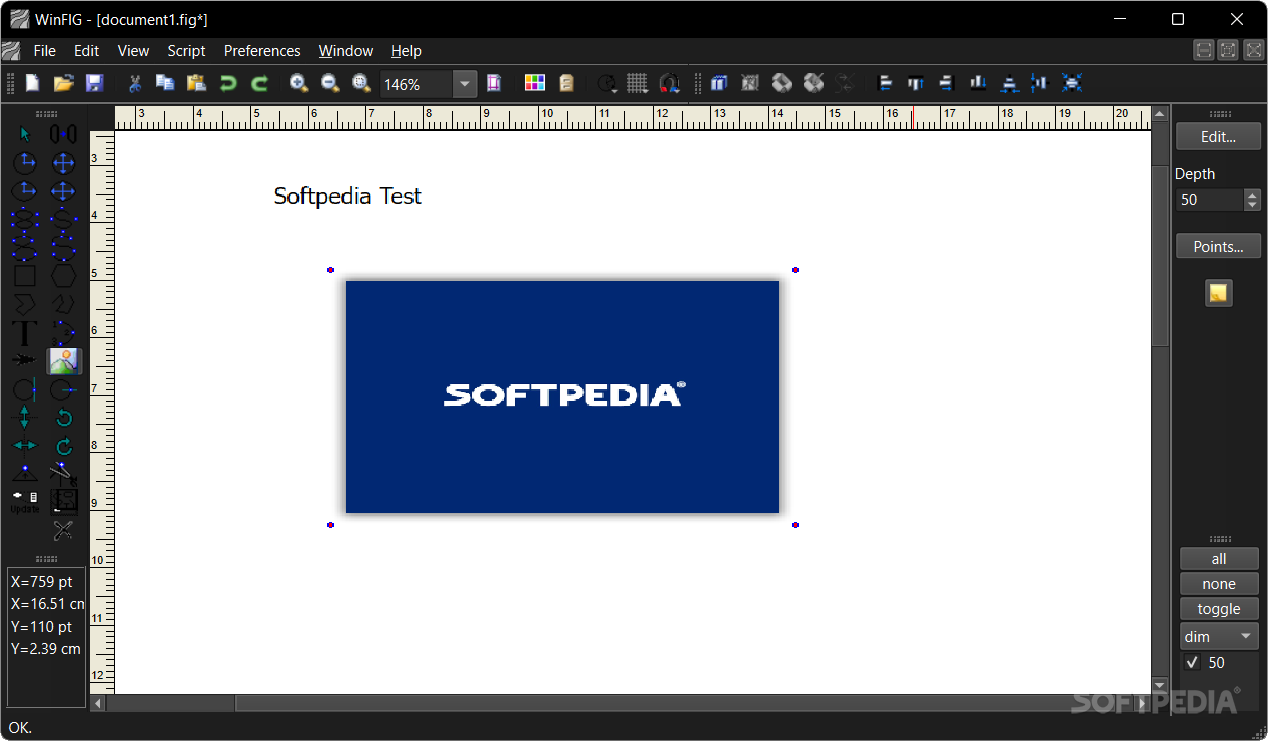Select the flip vertical arrows tool
1268x741 pixels.
[x=25, y=418]
